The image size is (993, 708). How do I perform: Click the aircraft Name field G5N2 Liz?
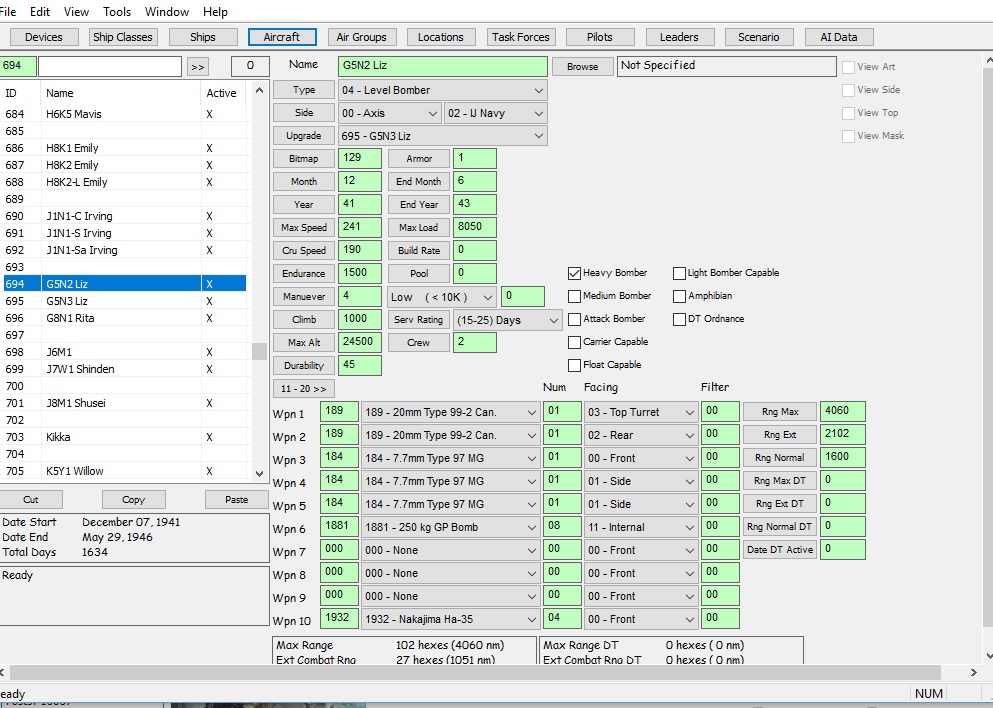point(443,66)
